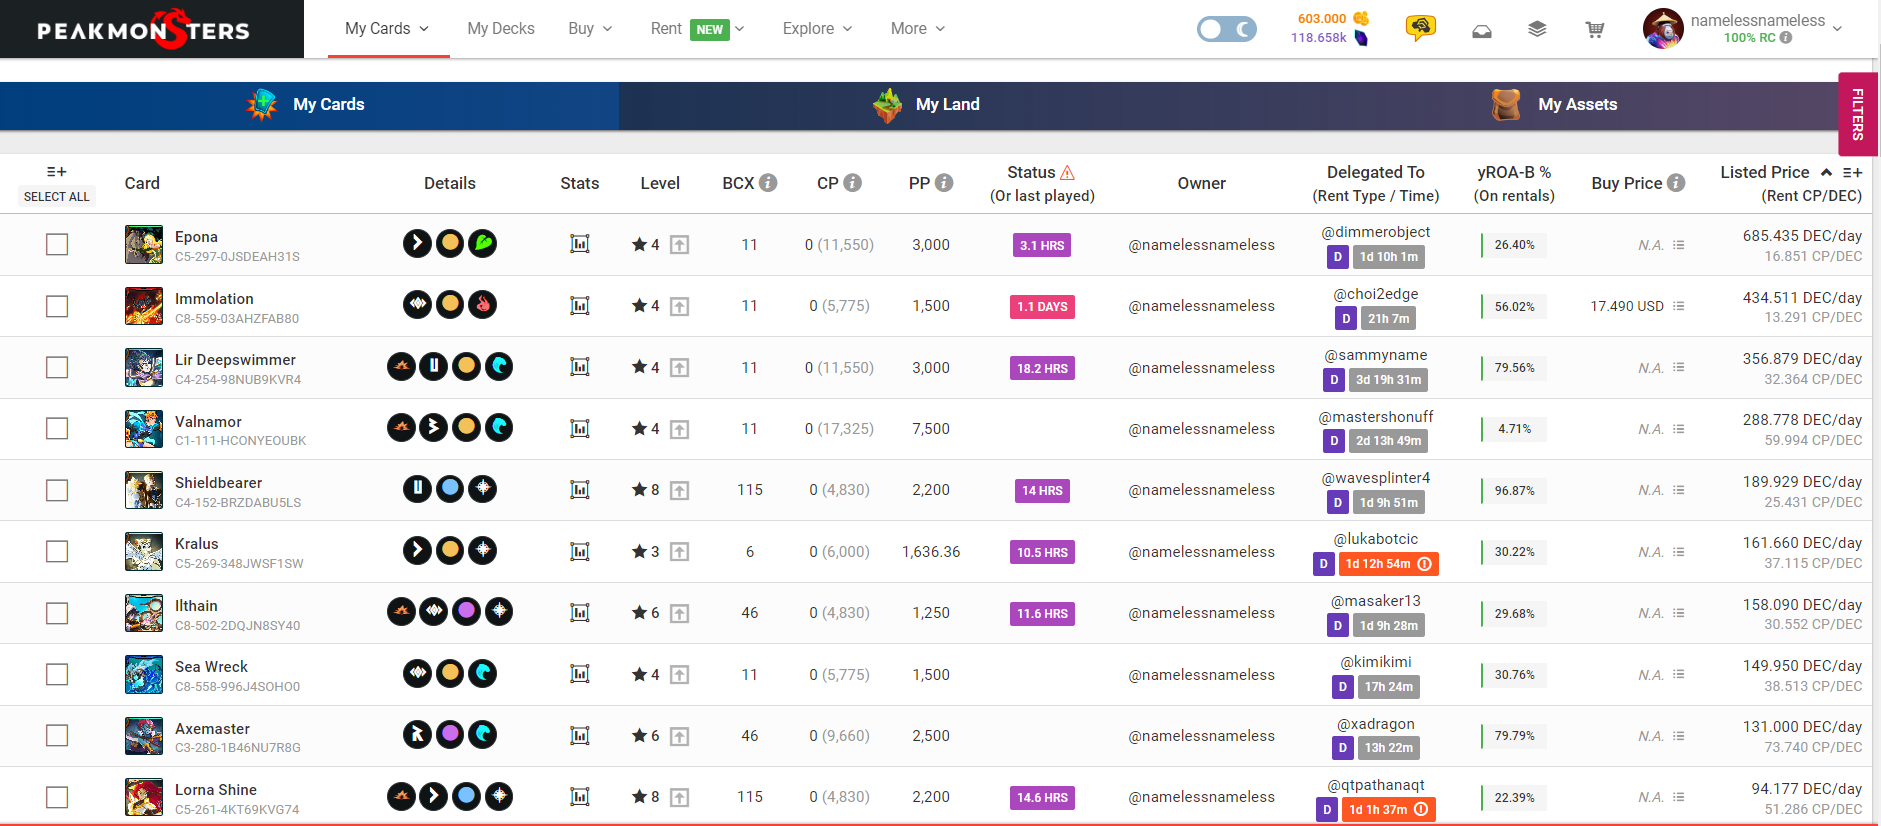Open stats chart icon for Epona
This screenshot has width=1881, height=826.
click(579, 244)
